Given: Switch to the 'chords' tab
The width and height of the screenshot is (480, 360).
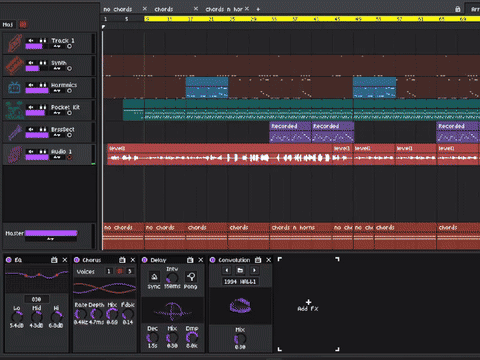Looking at the screenshot, I should (164, 9).
